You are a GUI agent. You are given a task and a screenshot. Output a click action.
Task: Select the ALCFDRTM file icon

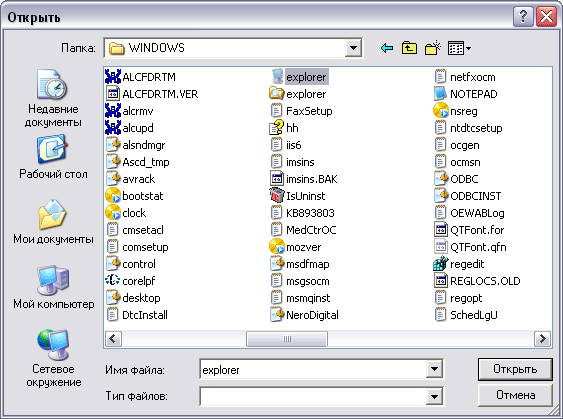click(x=113, y=77)
